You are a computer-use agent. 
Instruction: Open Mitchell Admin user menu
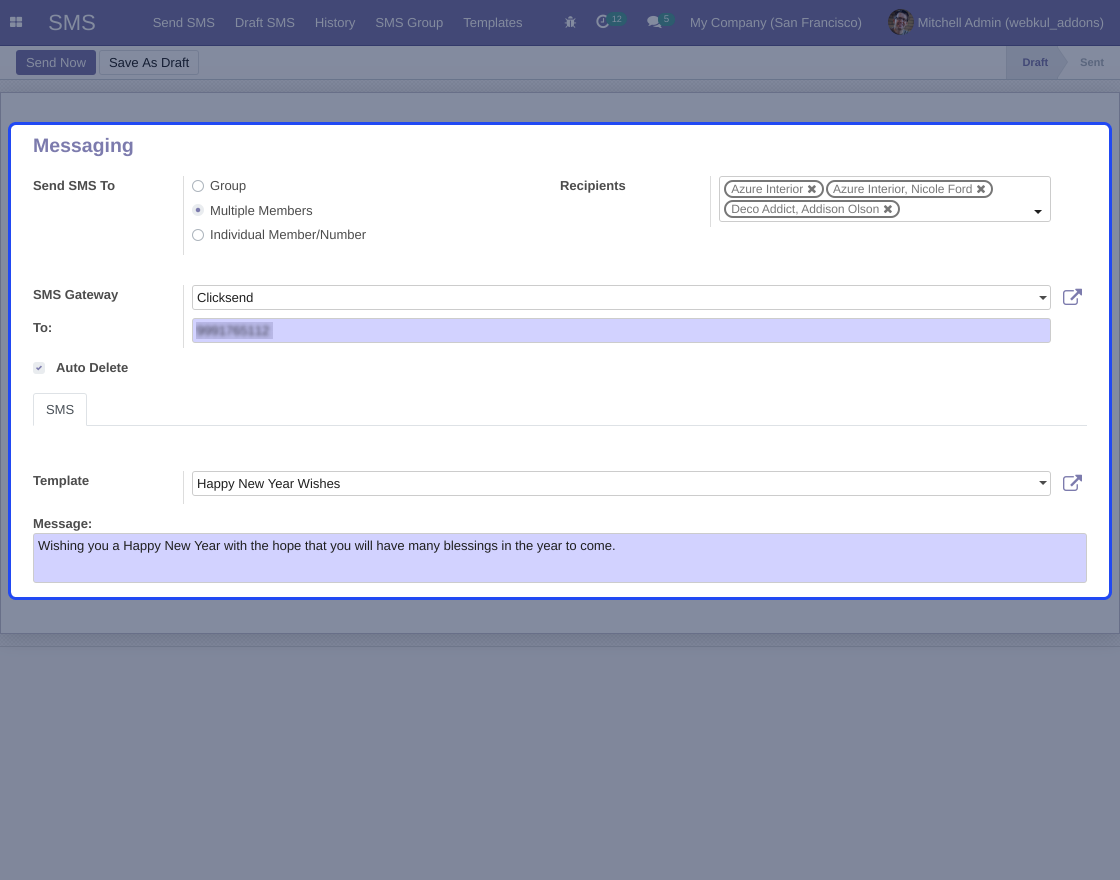coord(996,23)
